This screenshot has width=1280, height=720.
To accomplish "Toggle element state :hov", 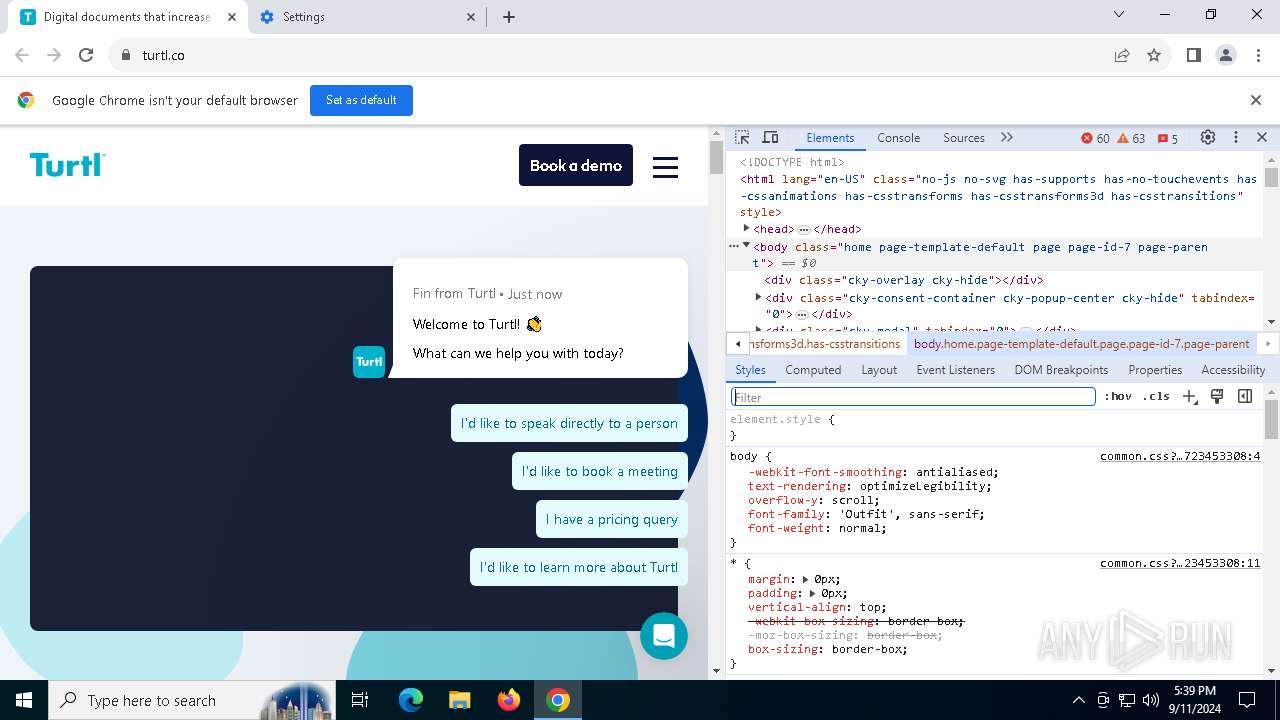I will point(1118,397).
